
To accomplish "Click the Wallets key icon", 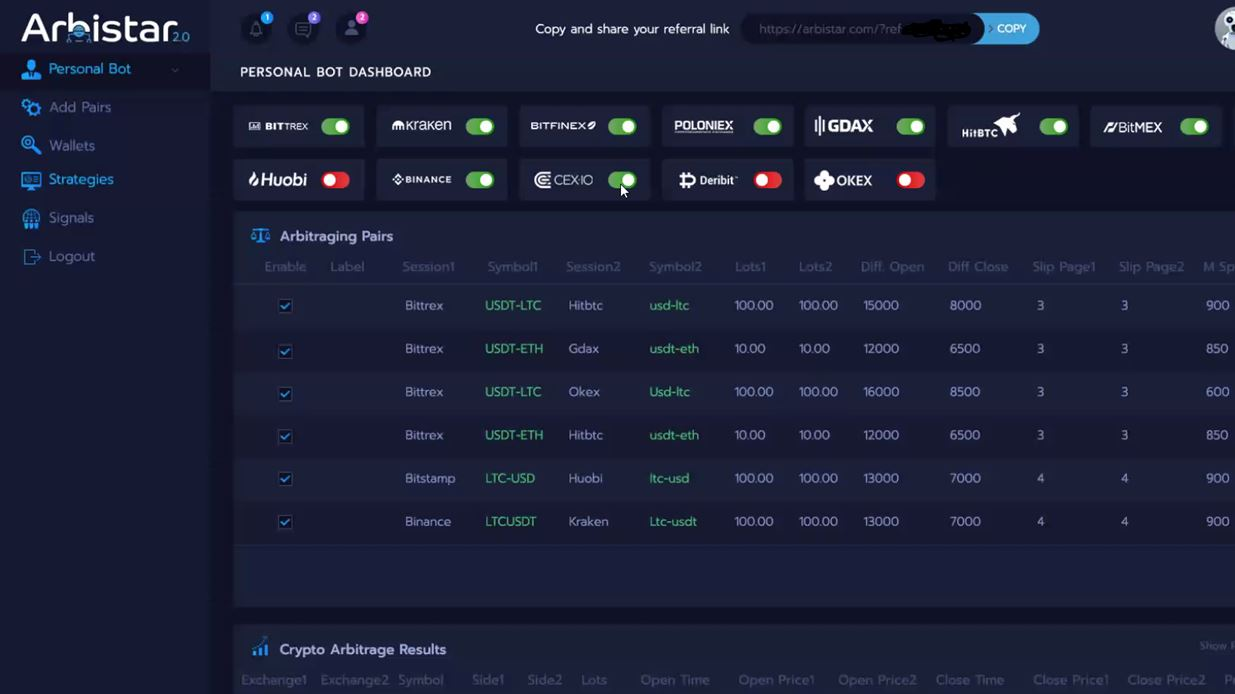I will [31, 145].
